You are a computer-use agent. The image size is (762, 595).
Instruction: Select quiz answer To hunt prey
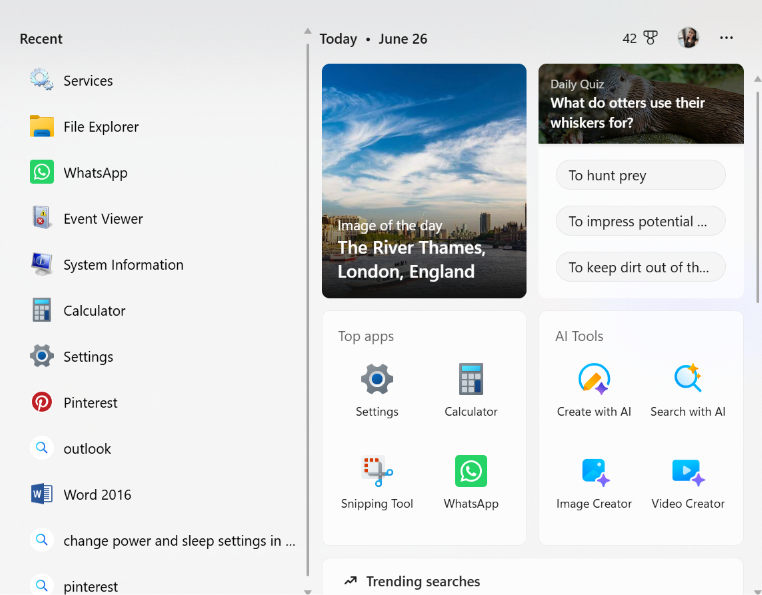pos(641,175)
